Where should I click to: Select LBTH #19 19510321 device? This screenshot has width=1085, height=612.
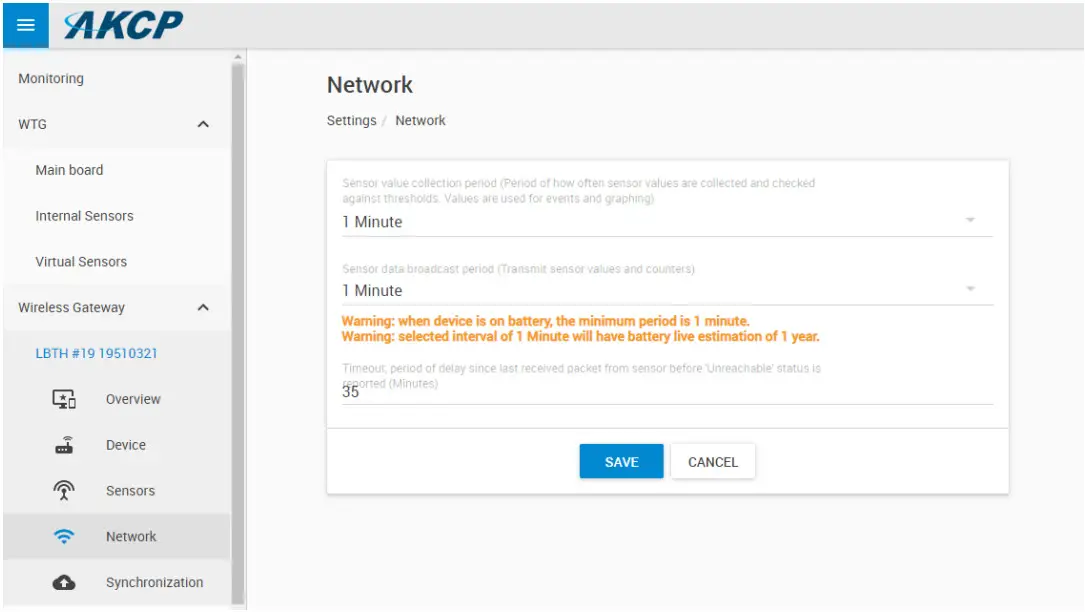click(x=96, y=353)
